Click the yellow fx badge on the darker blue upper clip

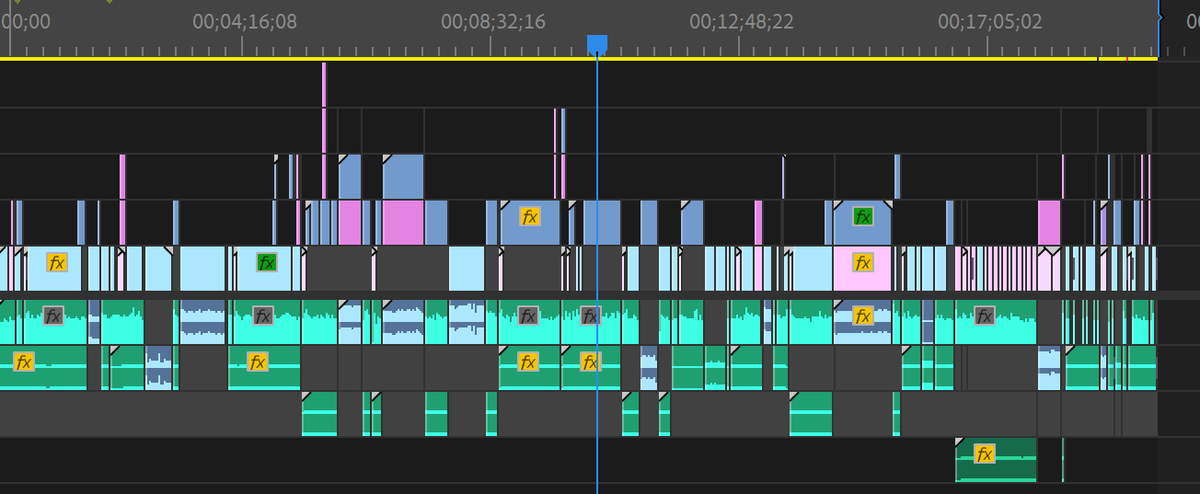tap(530, 215)
